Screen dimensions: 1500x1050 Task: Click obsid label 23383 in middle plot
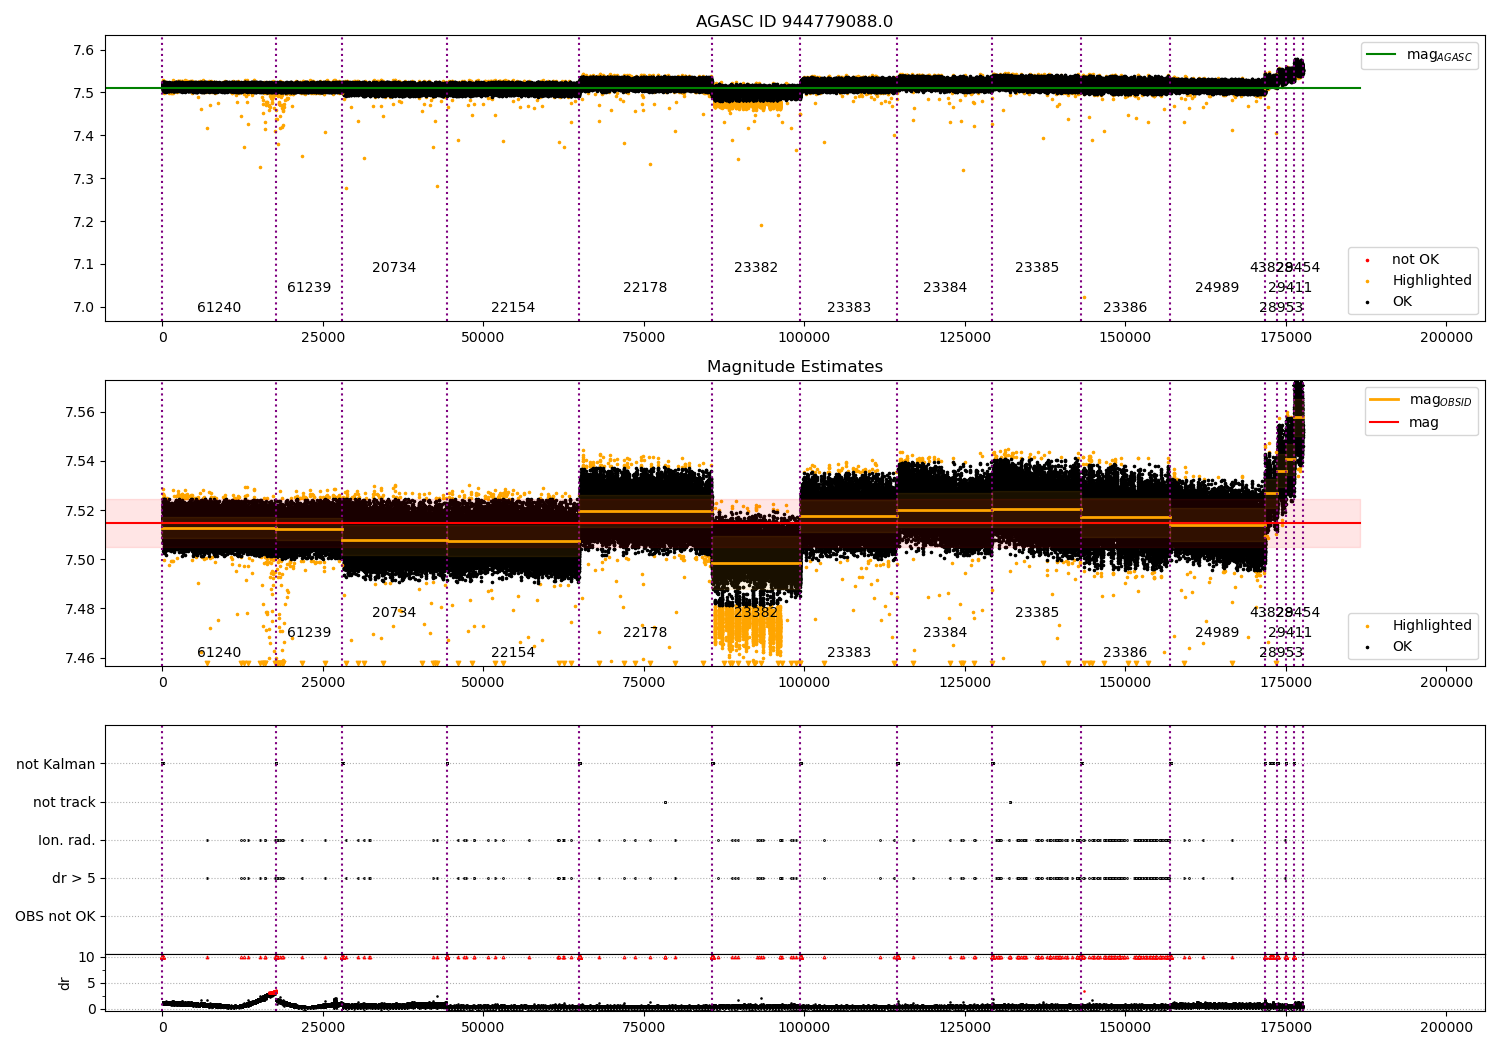tap(849, 652)
